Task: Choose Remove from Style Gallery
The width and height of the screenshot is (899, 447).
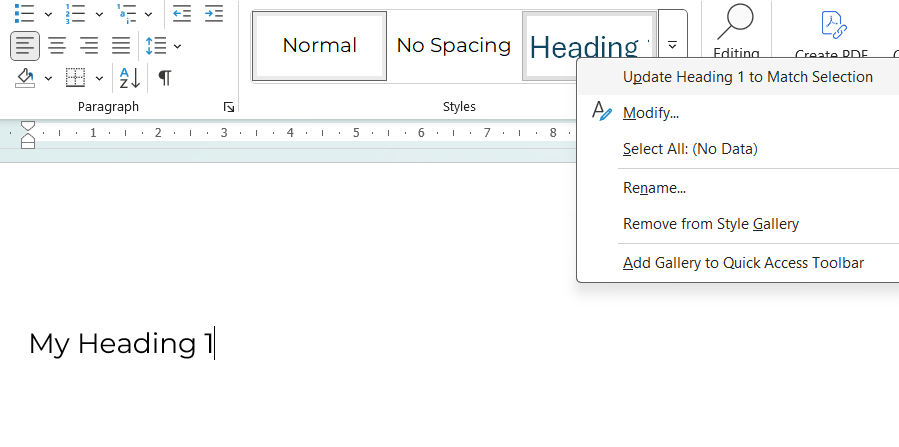Action: [710, 224]
